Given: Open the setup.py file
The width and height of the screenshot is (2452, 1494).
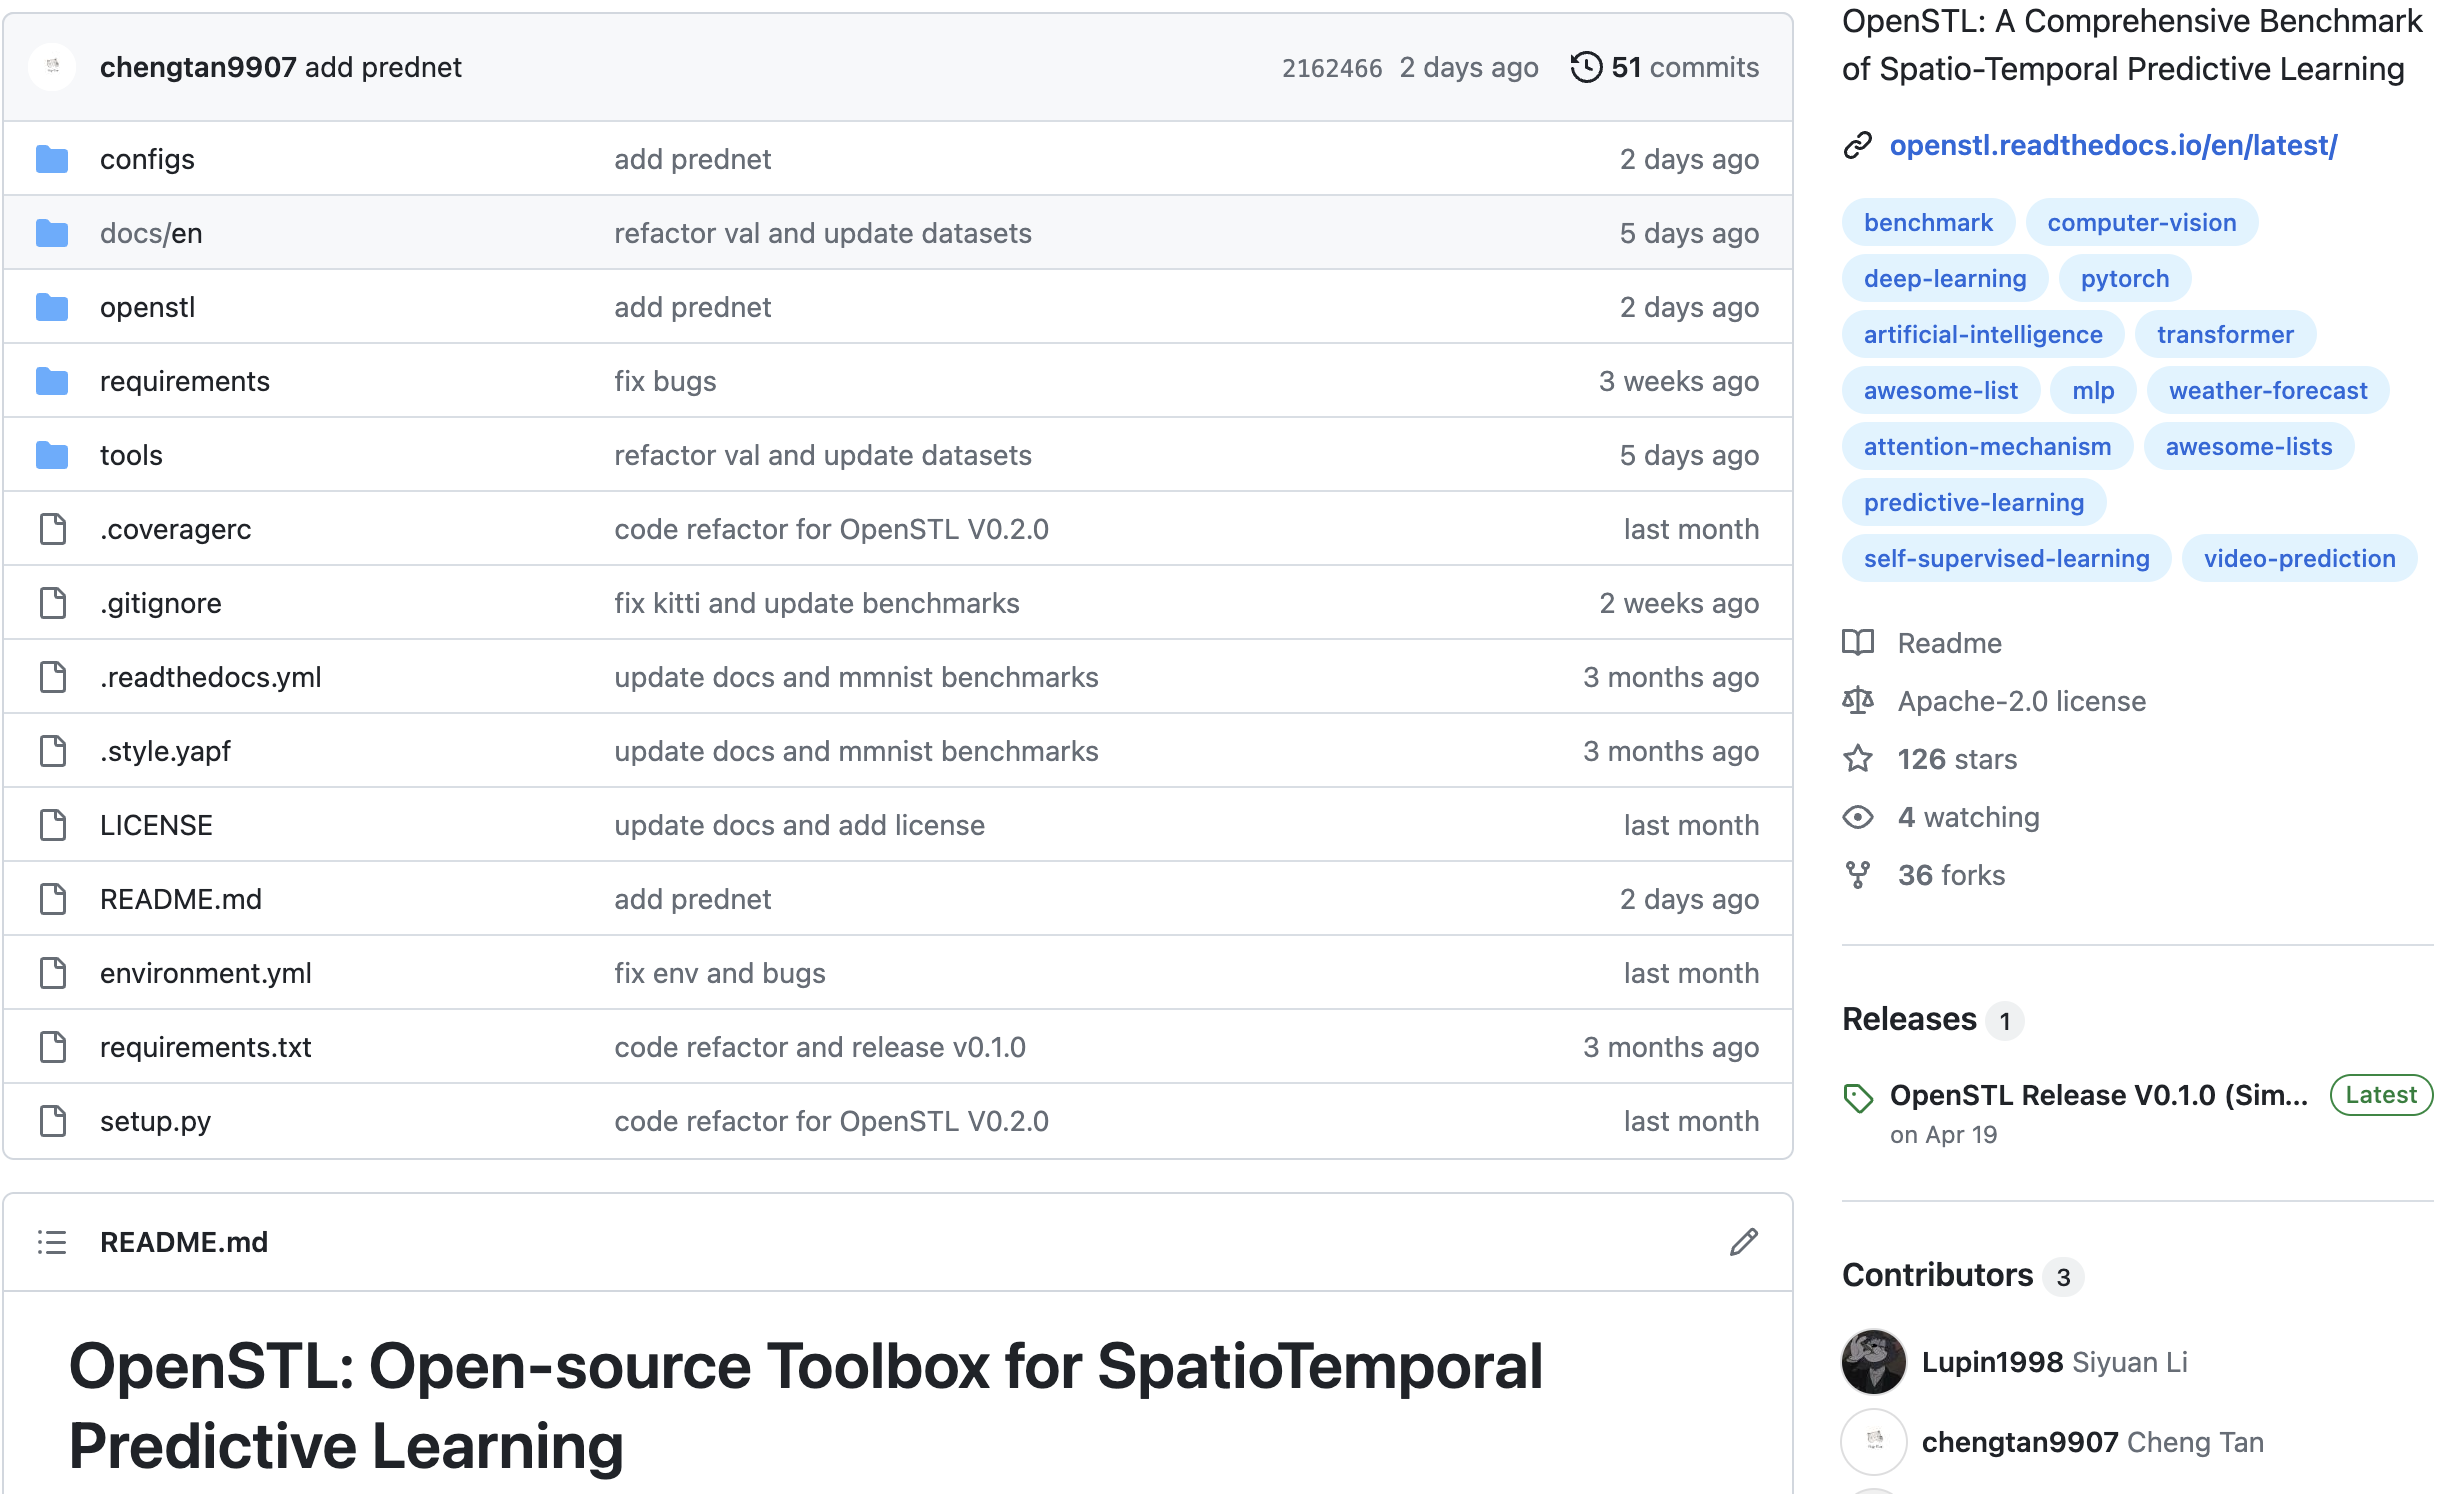Looking at the screenshot, I should coord(155,1121).
